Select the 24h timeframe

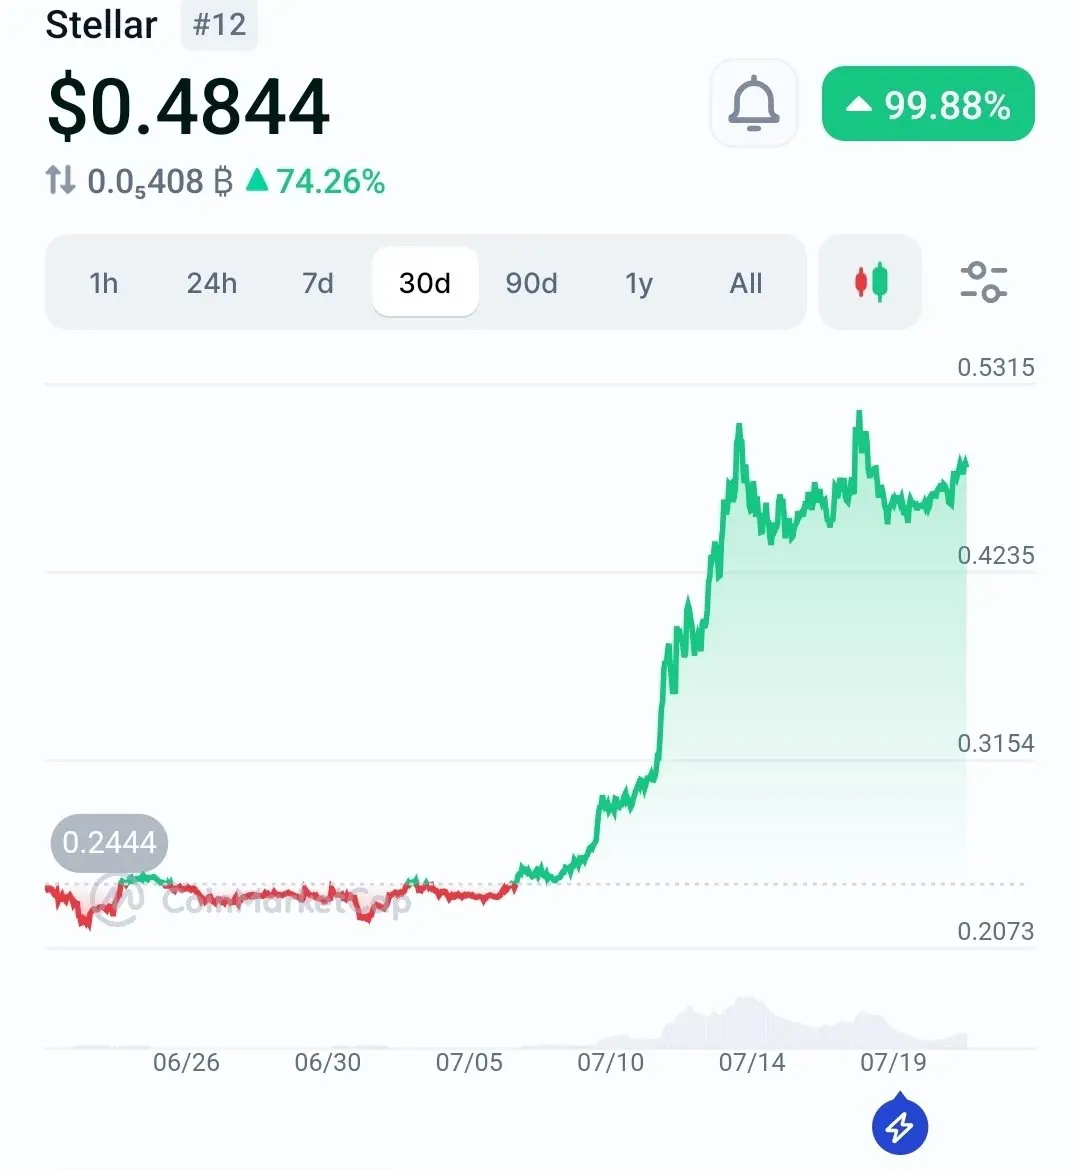coord(212,283)
